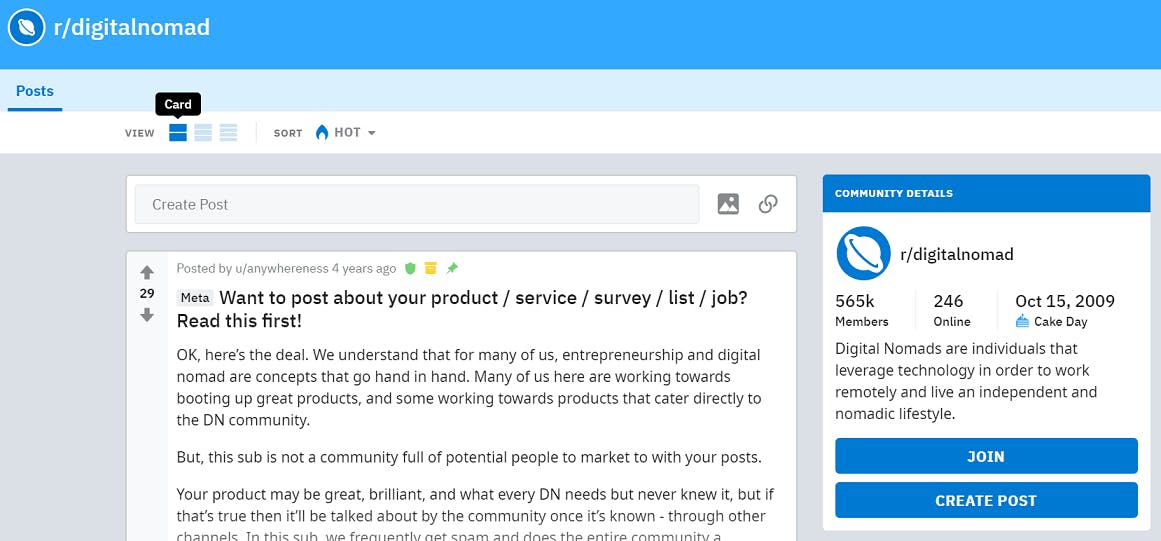Switch to Classic view layout icon
The height and width of the screenshot is (541, 1161).
(x=203, y=132)
